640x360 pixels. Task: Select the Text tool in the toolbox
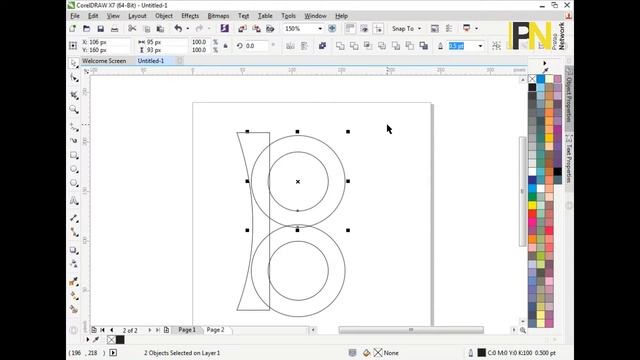(74, 200)
